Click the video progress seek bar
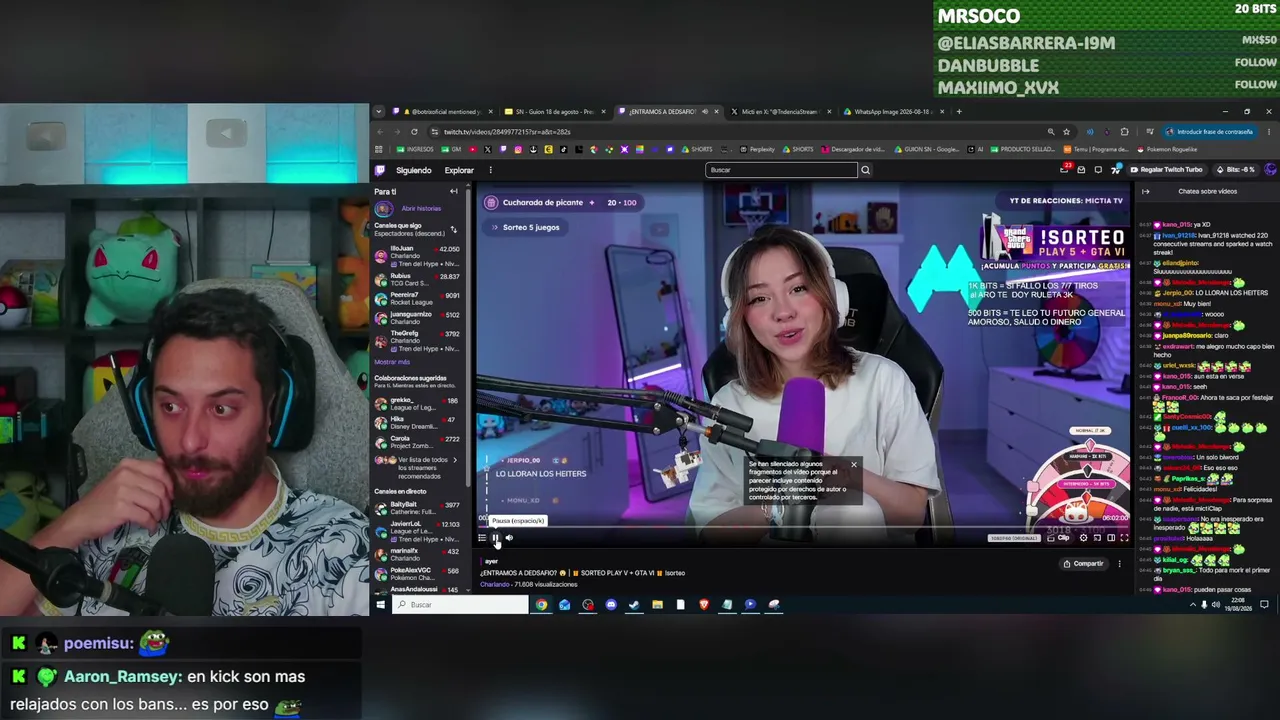Screen dimensions: 1280x720 click(x=803, y=527)
